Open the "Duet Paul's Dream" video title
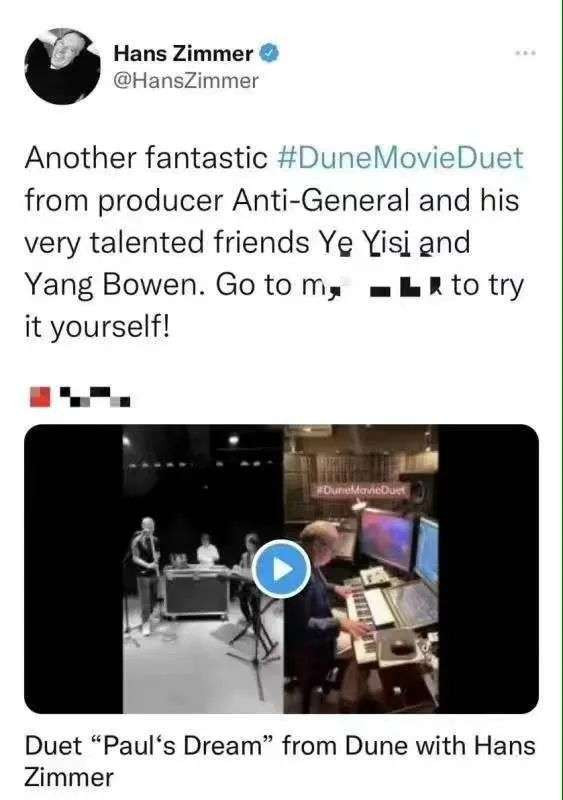This screenshot has width=563, height=800. coord(280,761)
